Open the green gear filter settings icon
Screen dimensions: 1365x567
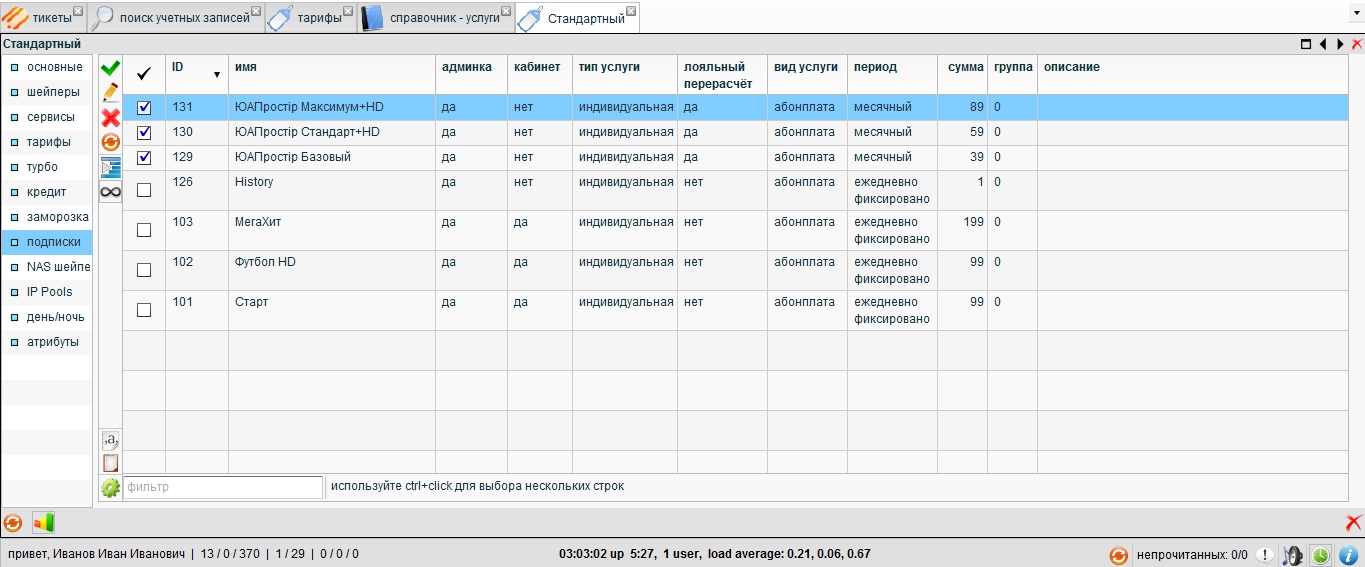pos(110,488)
